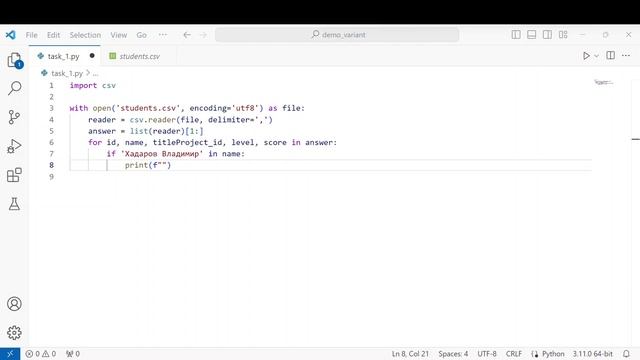Click the 'import csv' code line
The height and width of the screenshot is (360, 640).
[93, 85]
